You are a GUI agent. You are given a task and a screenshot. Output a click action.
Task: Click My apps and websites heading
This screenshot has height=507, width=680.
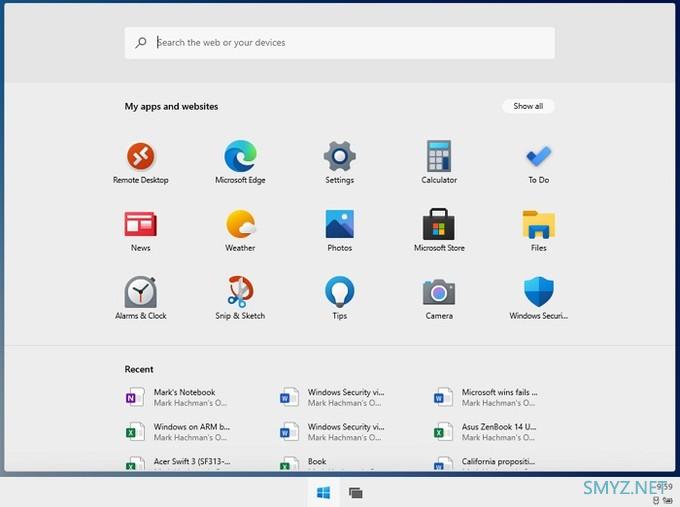pos(171,106)
